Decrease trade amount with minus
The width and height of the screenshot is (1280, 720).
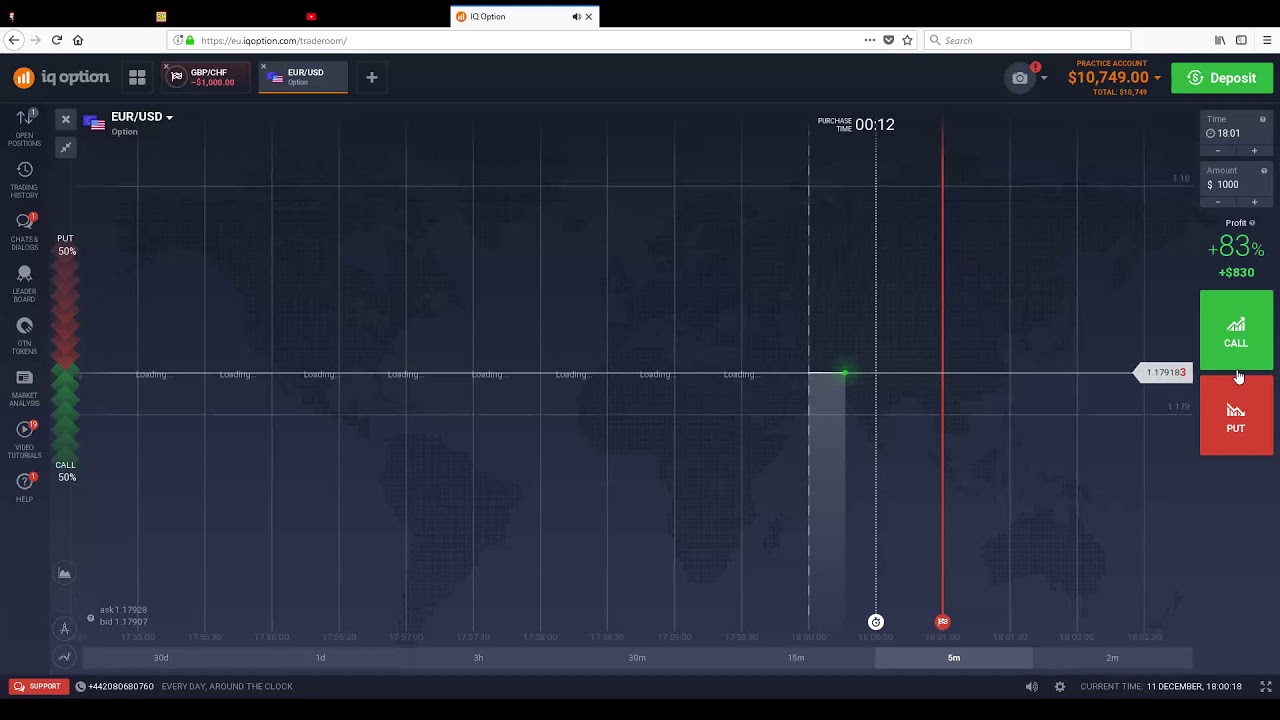point(1218,202)
